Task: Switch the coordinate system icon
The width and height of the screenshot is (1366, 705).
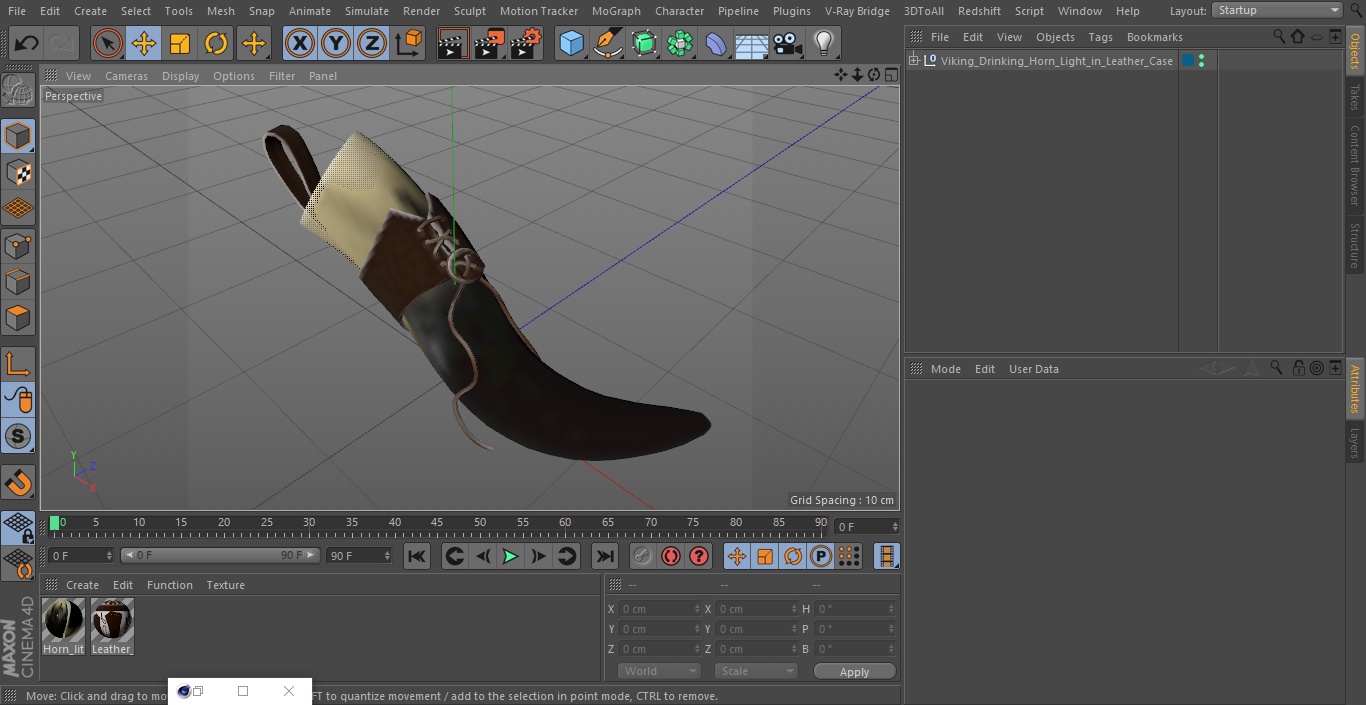Action: pyautogui.click(x=409, y=43)
